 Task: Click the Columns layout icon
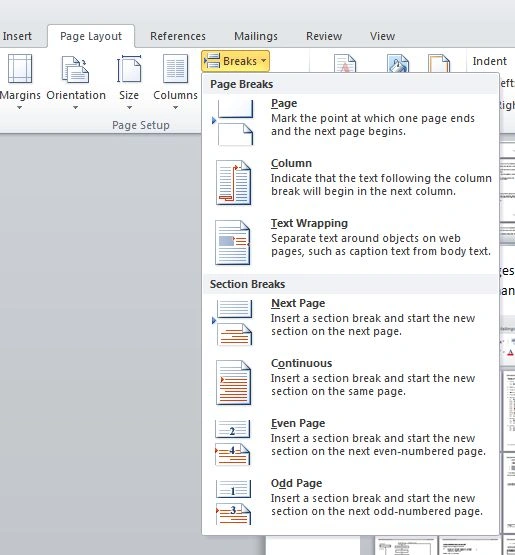tap(175, 69)
